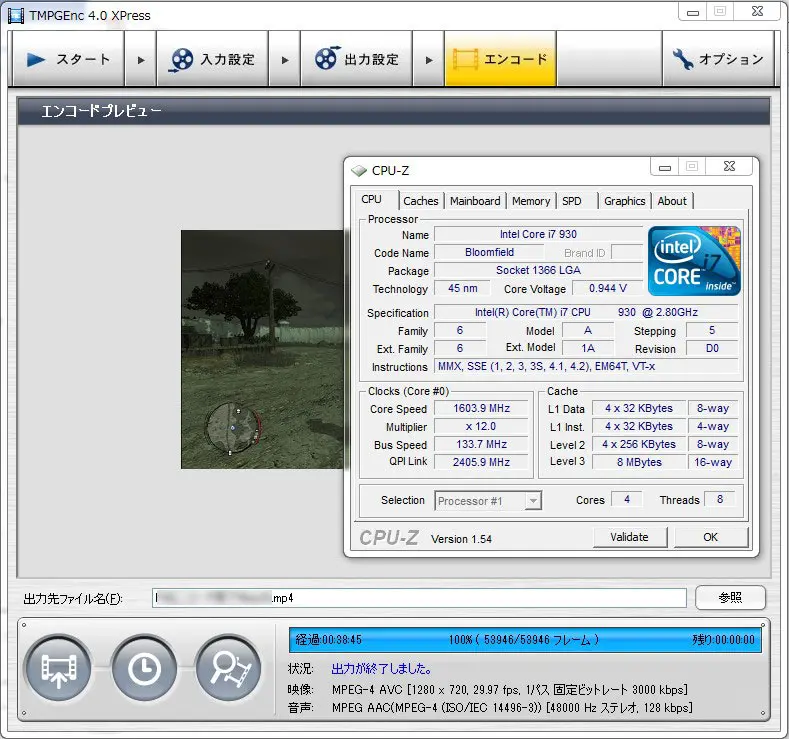This screenshot has height=739, width=789.
Task: Click the output file name field
Action: [x=419, y=598]
